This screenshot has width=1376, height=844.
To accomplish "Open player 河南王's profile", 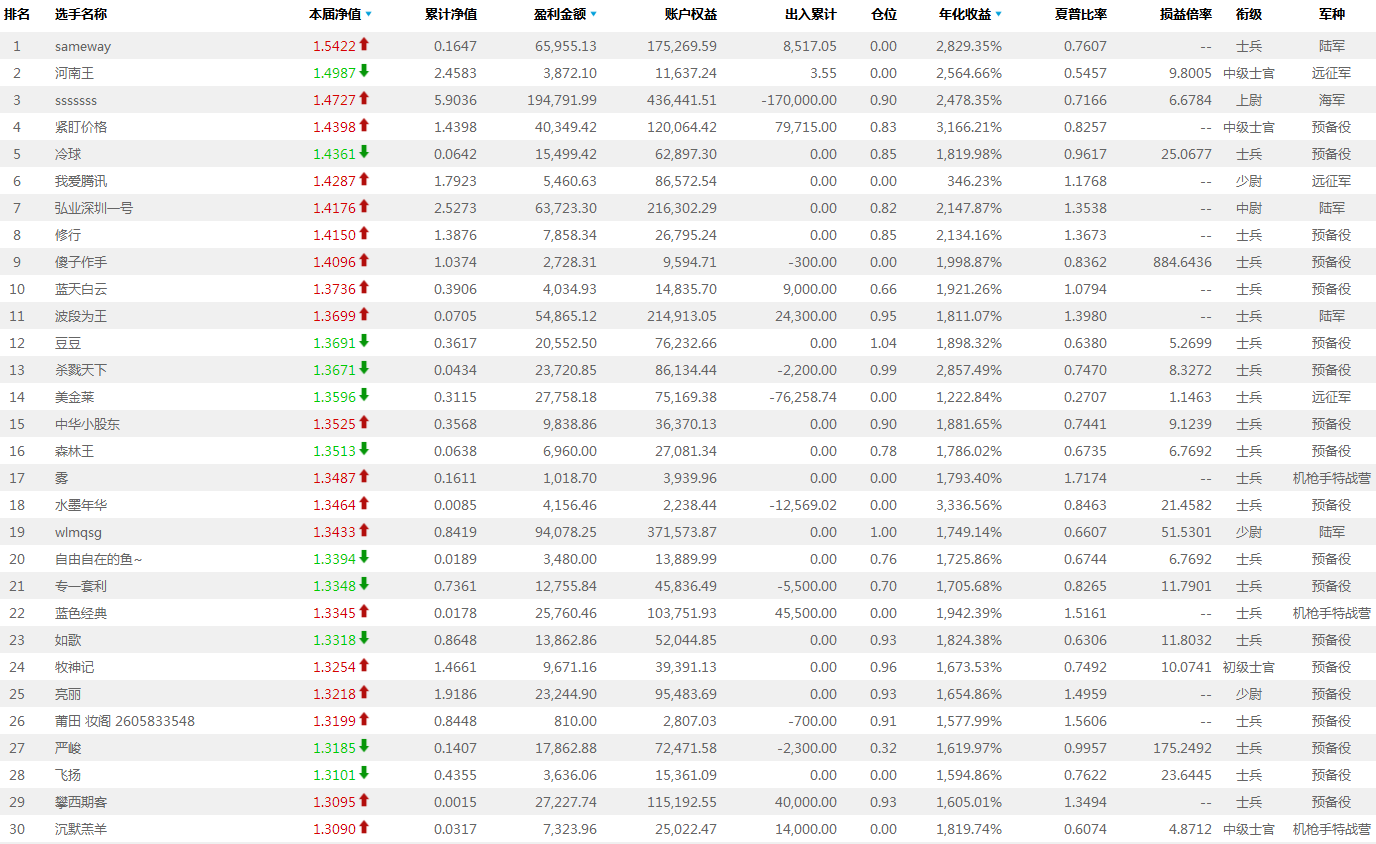I will pos(75,73).
